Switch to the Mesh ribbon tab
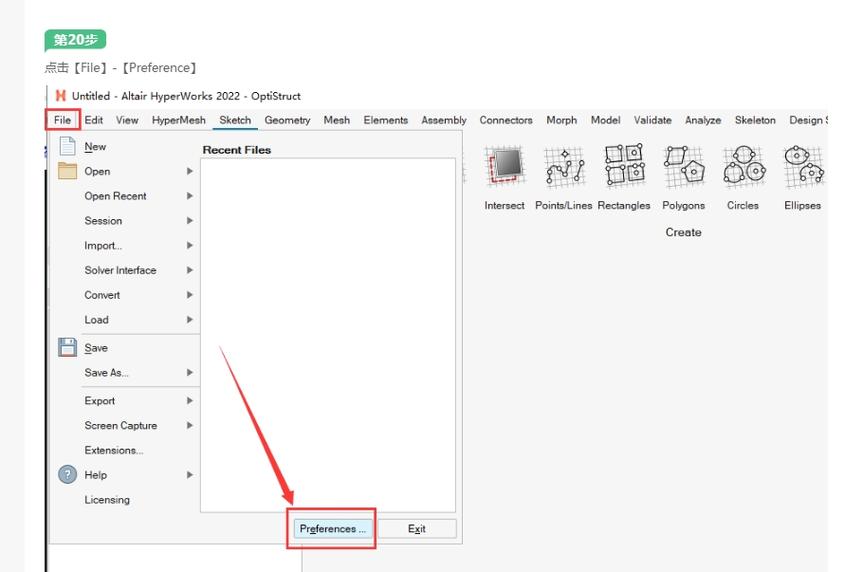This screenshot has height=572, width=863. pyautogui.click(x=336, y=120)
